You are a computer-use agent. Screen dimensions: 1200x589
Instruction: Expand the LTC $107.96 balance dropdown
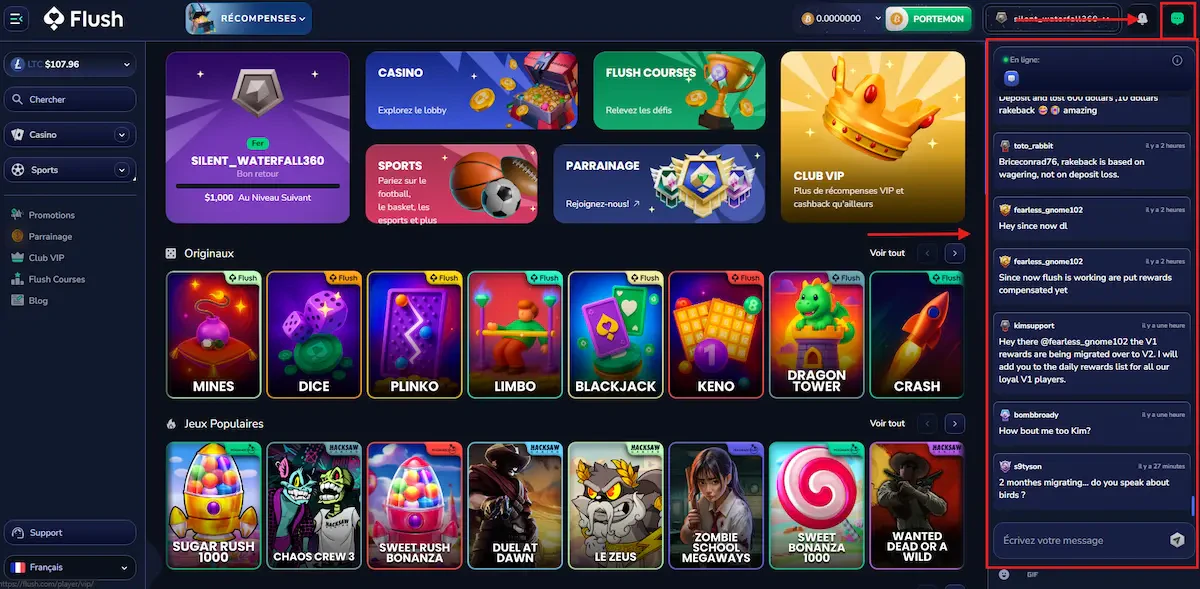(x=70, y=64)
